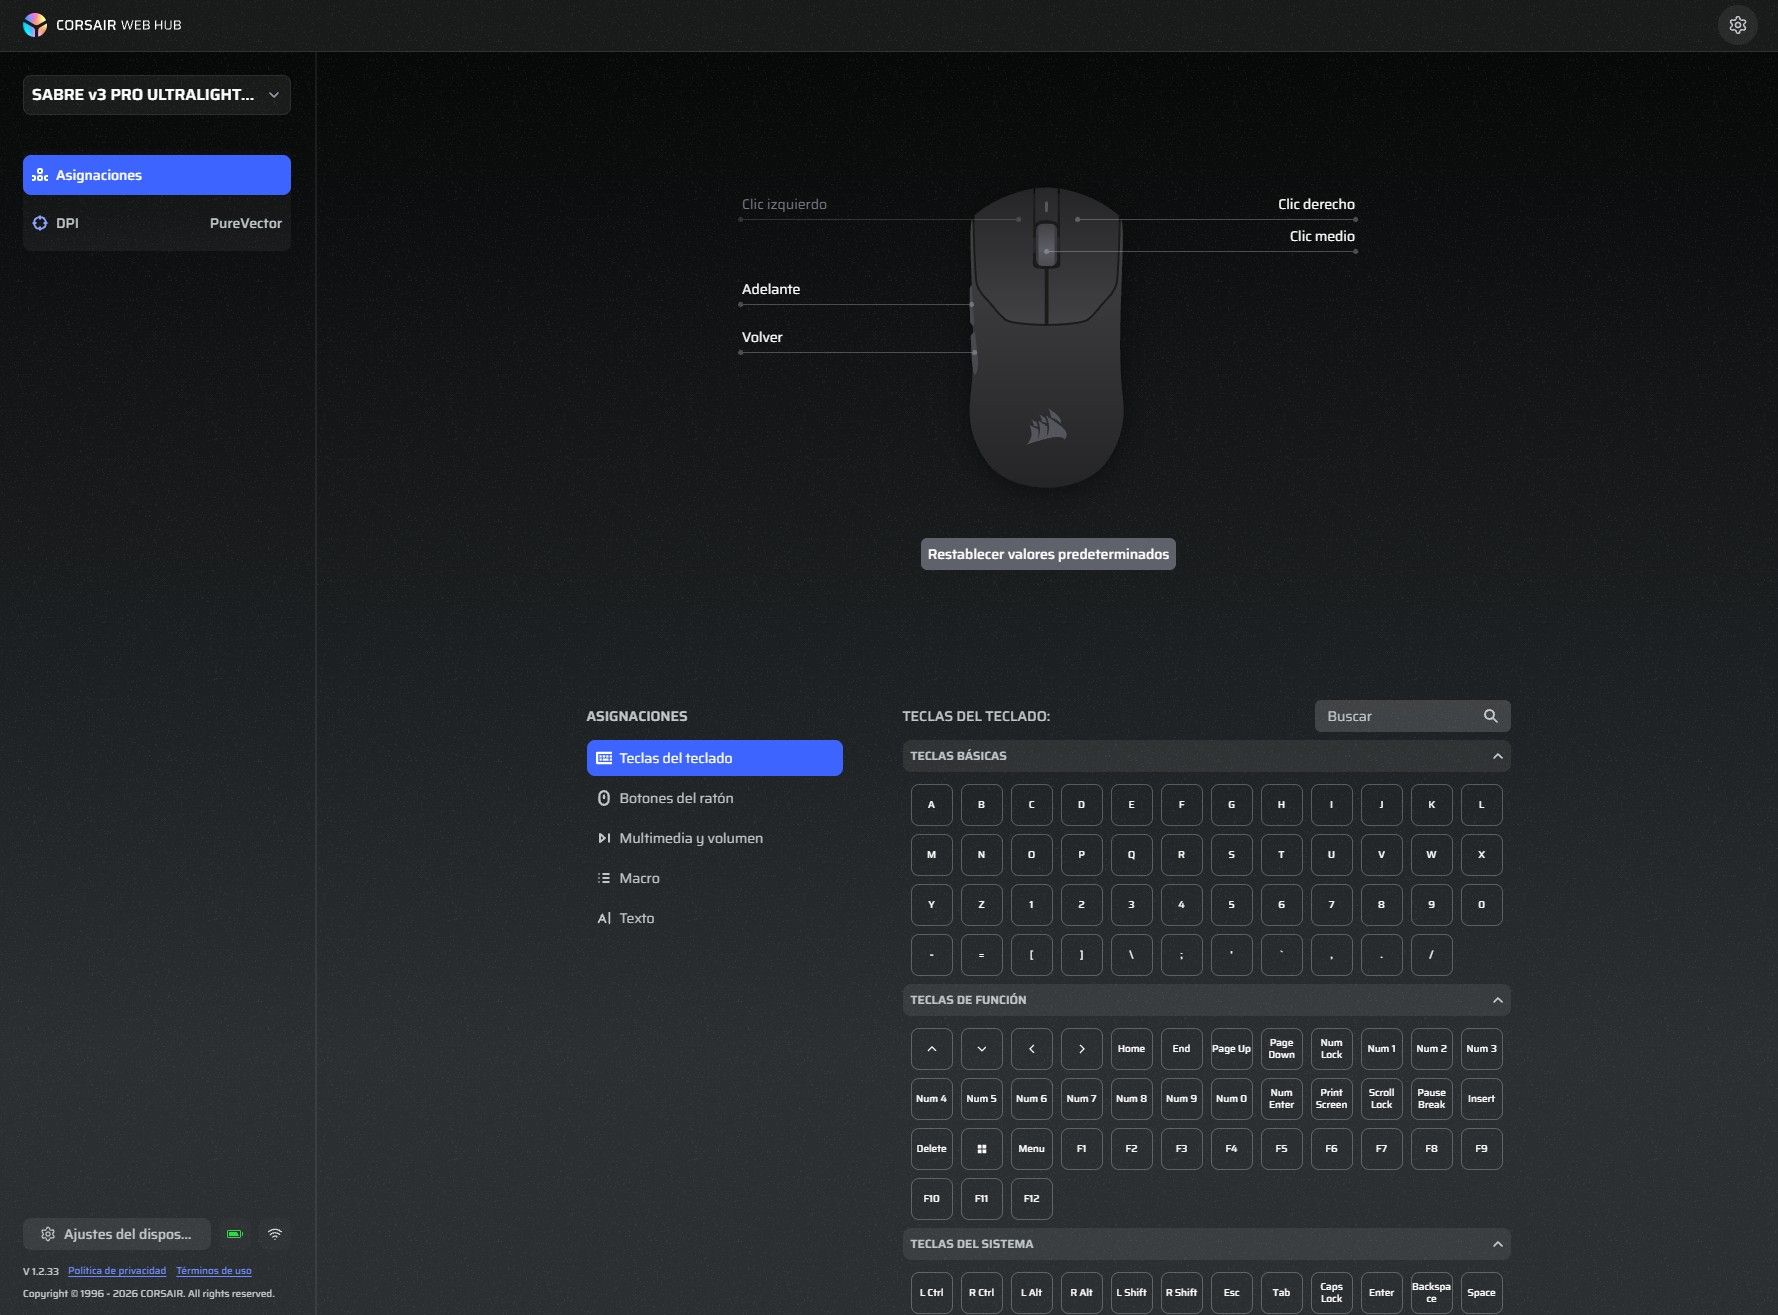
Task: Open the SABRE v3 PRO device dropdown
Action: 157,95
